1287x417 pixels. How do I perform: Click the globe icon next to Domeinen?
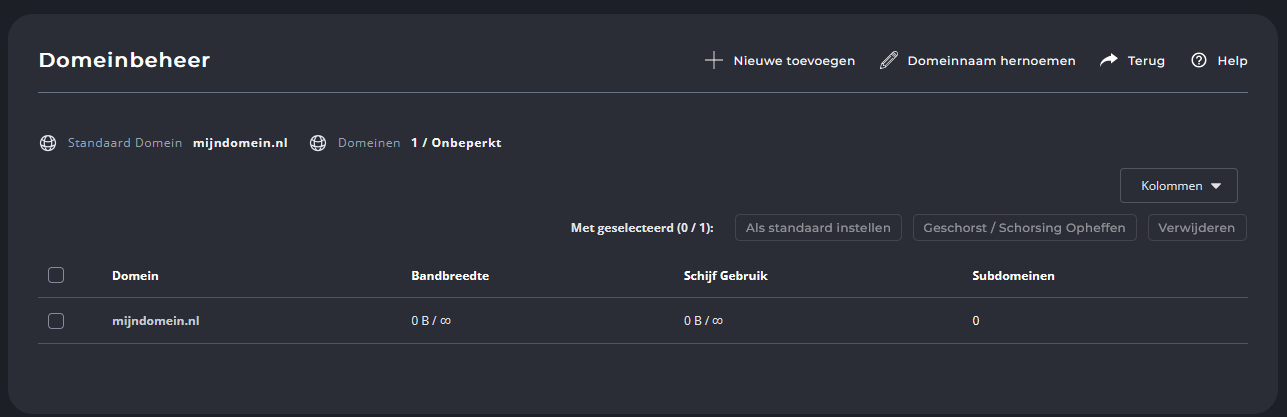(x=318, y=143)
